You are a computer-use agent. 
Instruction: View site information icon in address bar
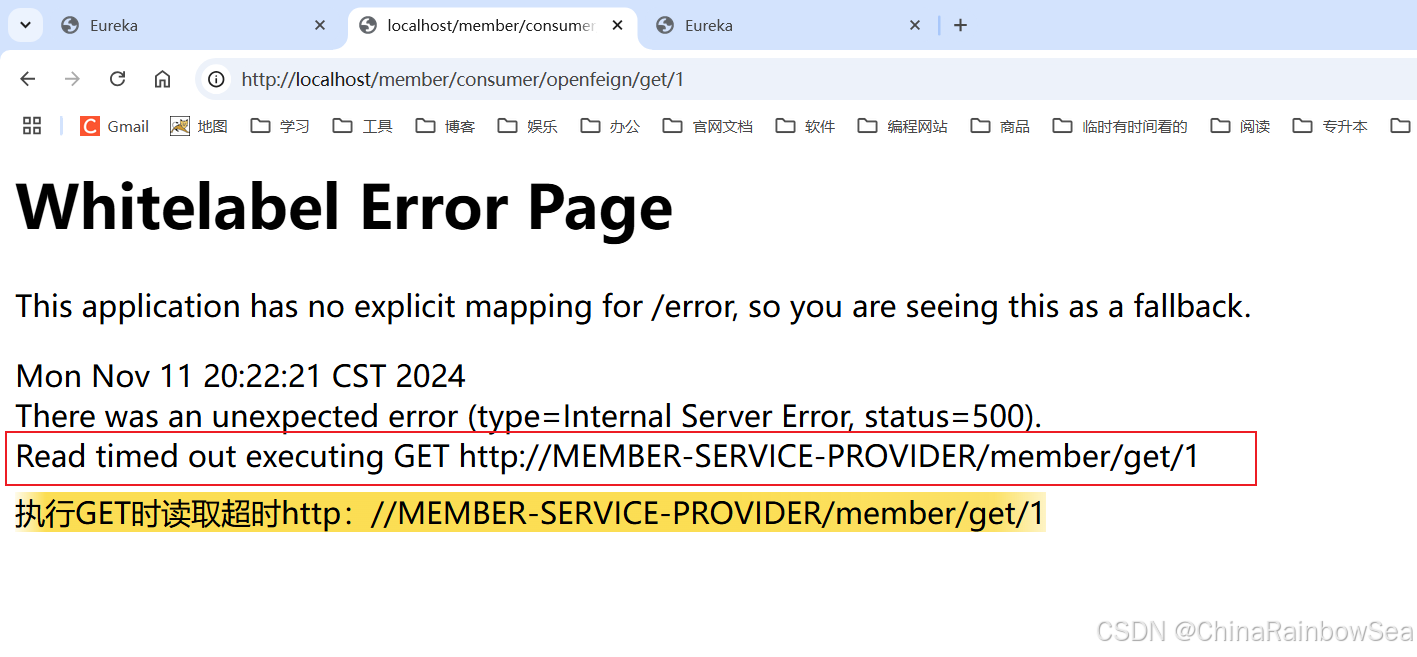click(x=216, y=79)
